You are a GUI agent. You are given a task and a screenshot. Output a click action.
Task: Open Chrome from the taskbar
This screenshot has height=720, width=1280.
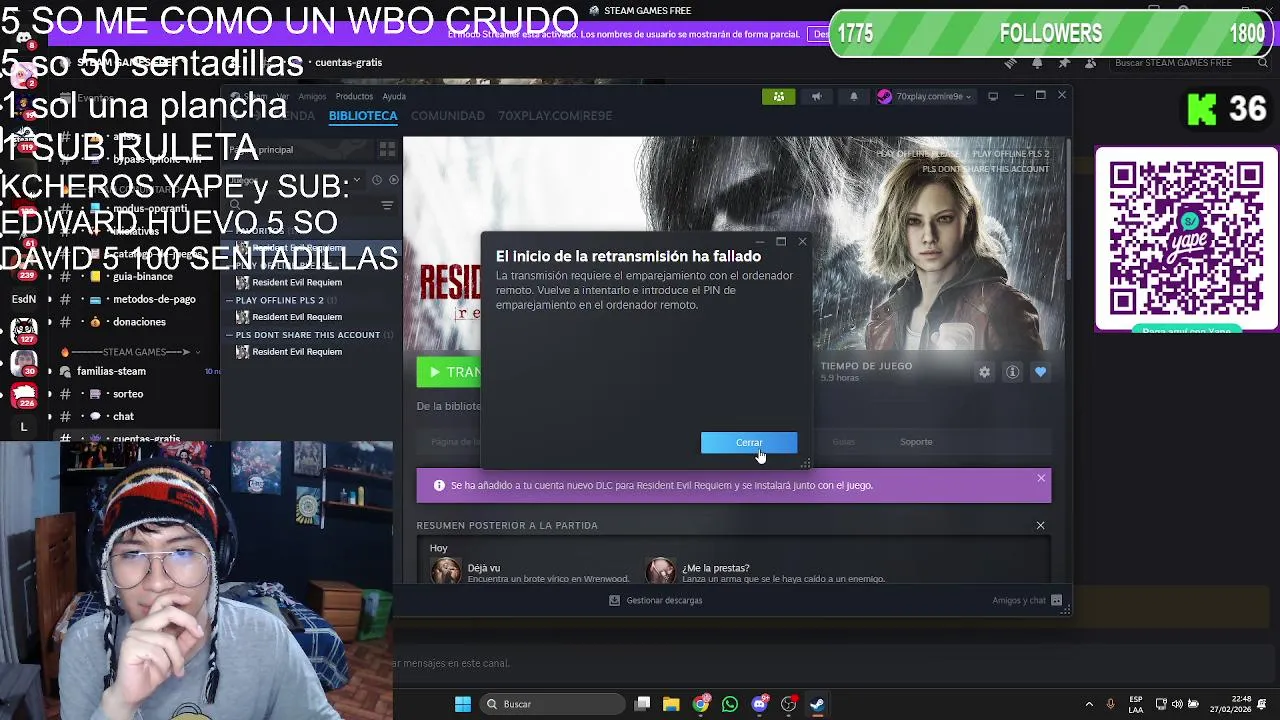coord(701,704)
